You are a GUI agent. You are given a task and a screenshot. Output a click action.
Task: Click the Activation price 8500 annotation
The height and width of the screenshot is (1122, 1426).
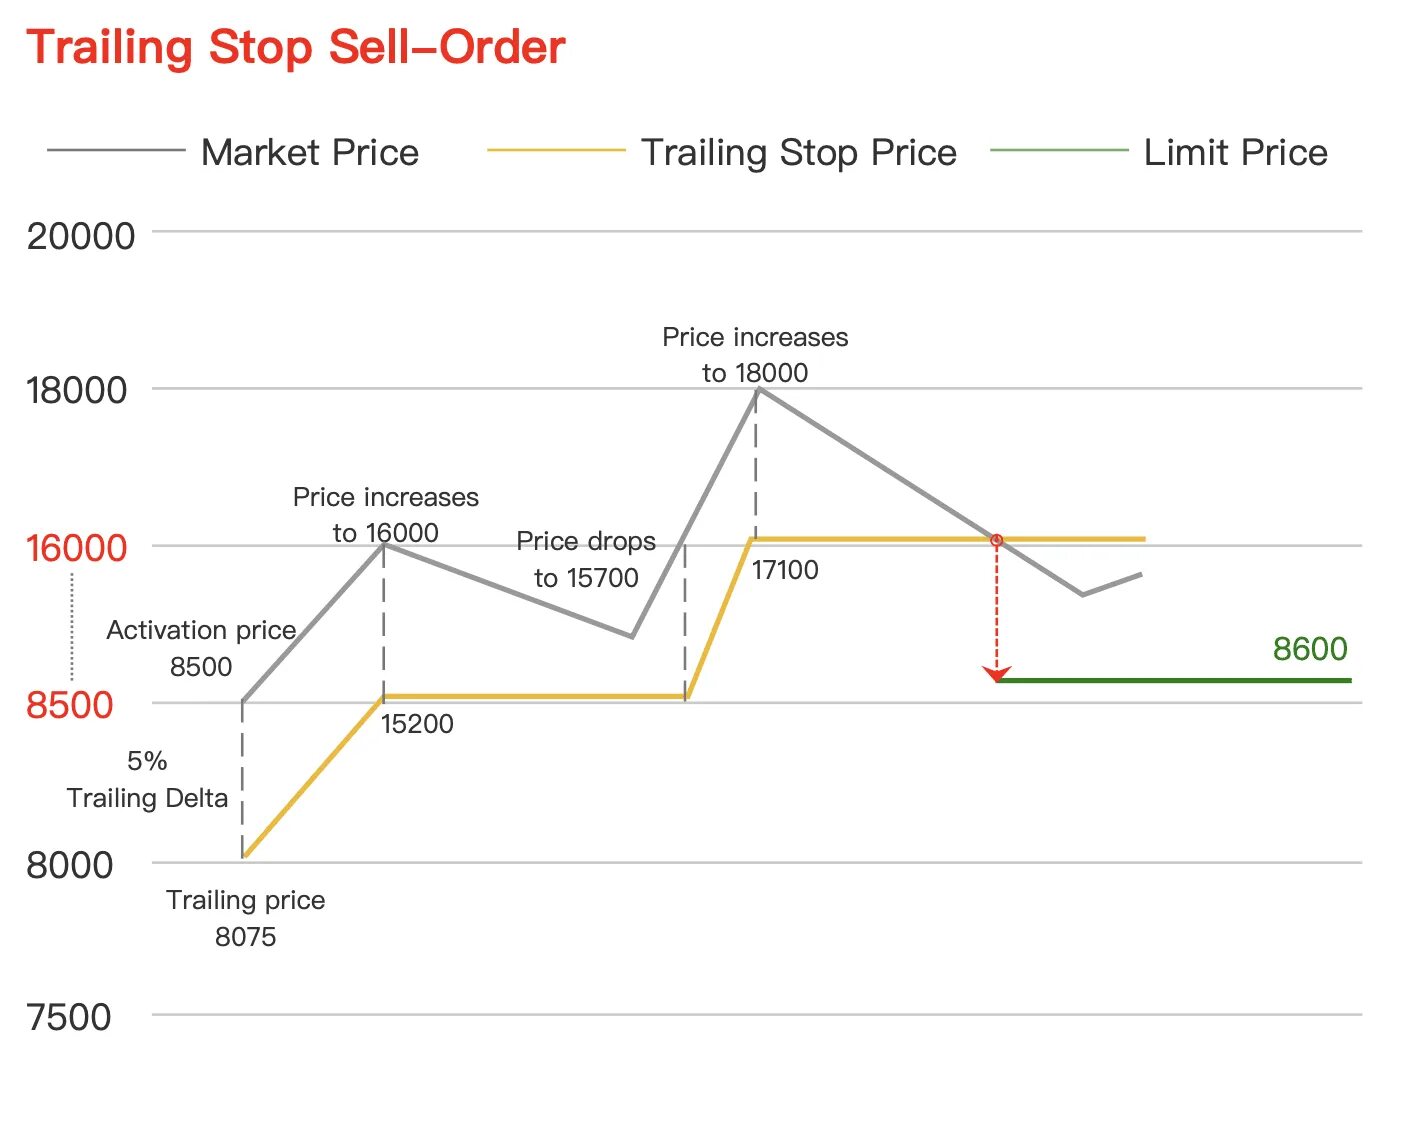pos(201,648)
